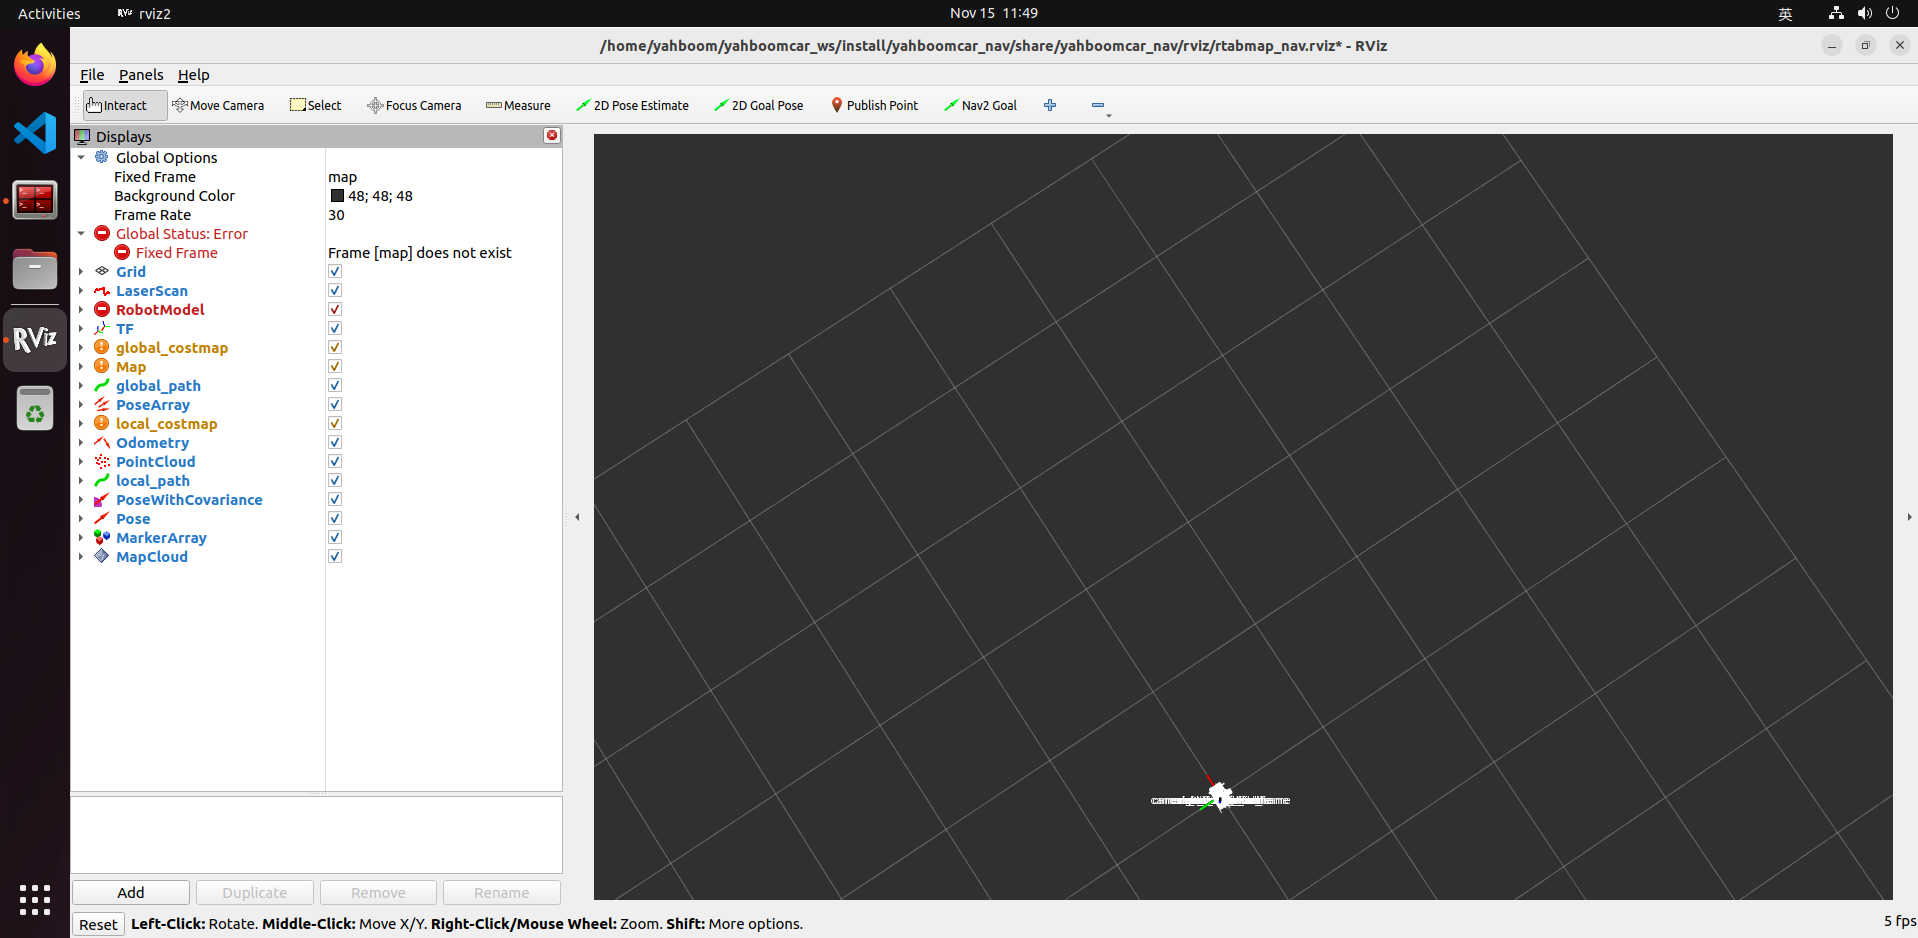Screen dimensions: 1918x938
Task: Toggle the Map display checkbox
Action: [x=335, y=366]
